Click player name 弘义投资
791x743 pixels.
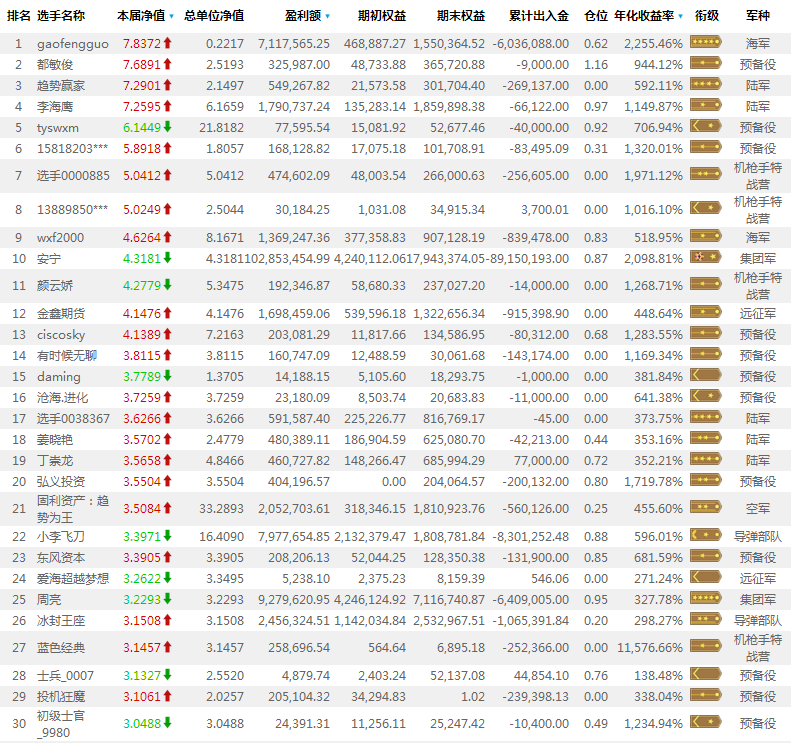61,482
